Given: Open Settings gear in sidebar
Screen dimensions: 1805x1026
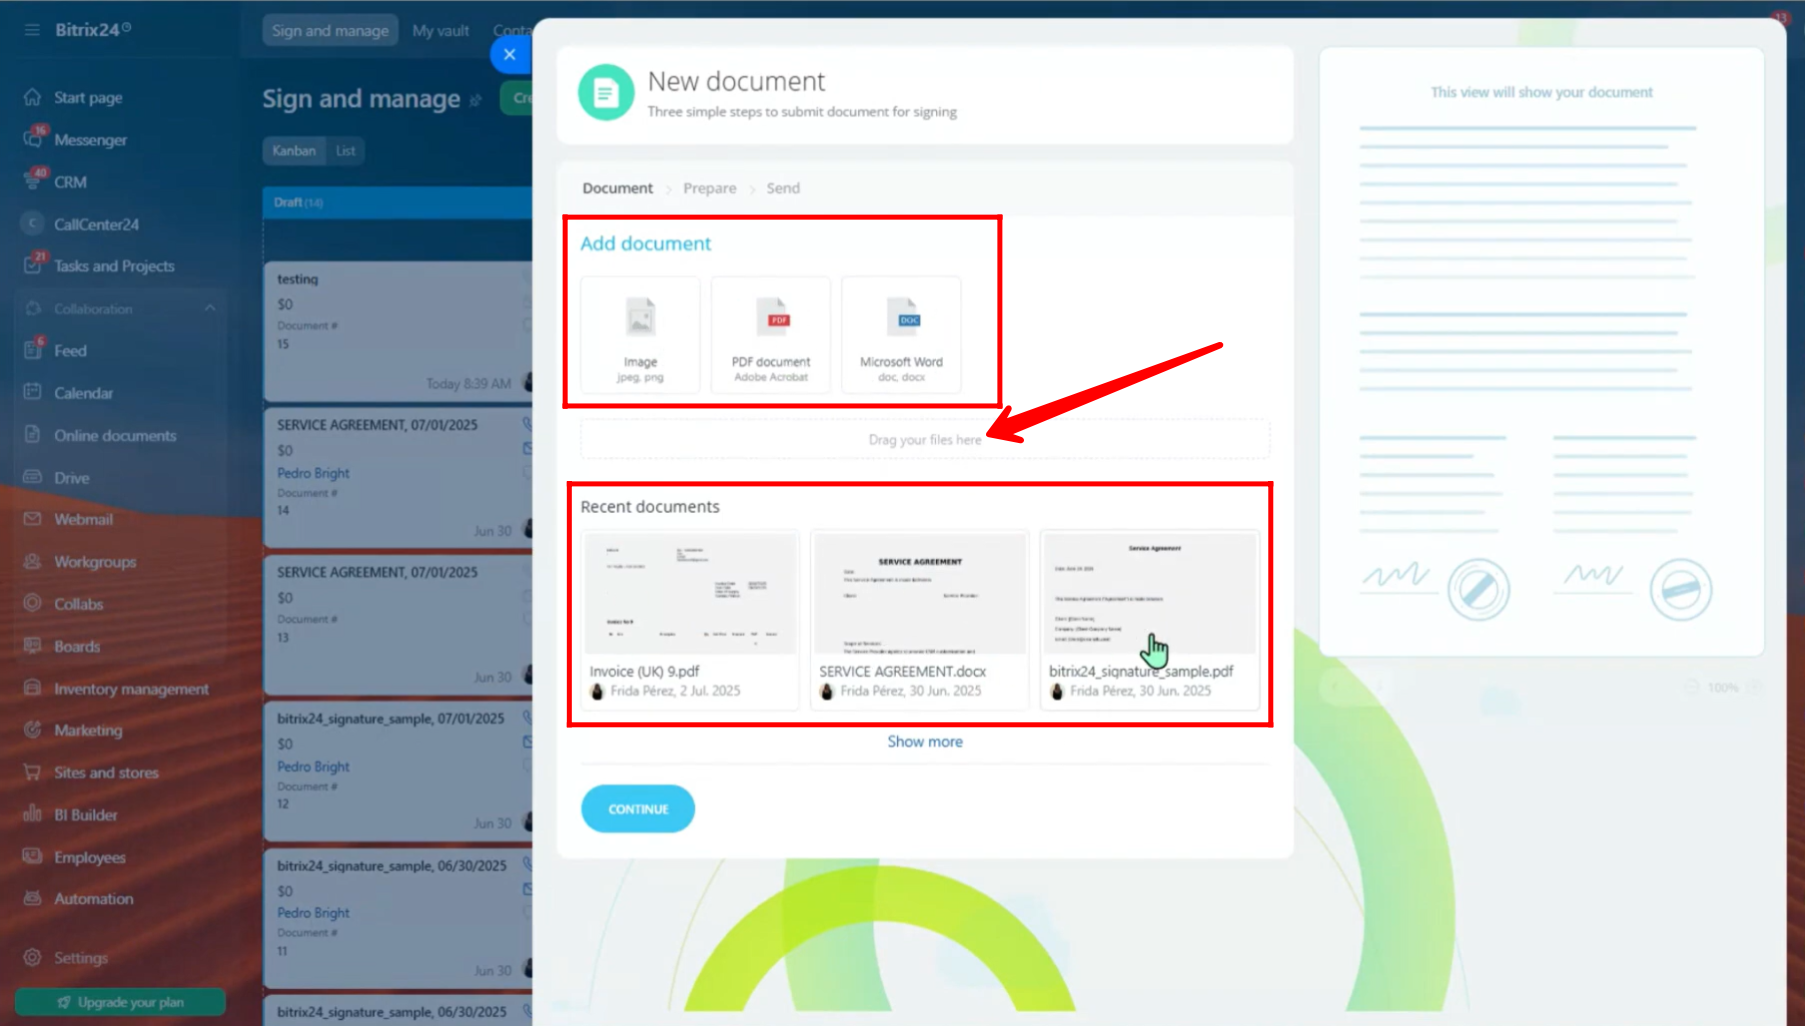Looking at the screenshot, I should [33, 957].
